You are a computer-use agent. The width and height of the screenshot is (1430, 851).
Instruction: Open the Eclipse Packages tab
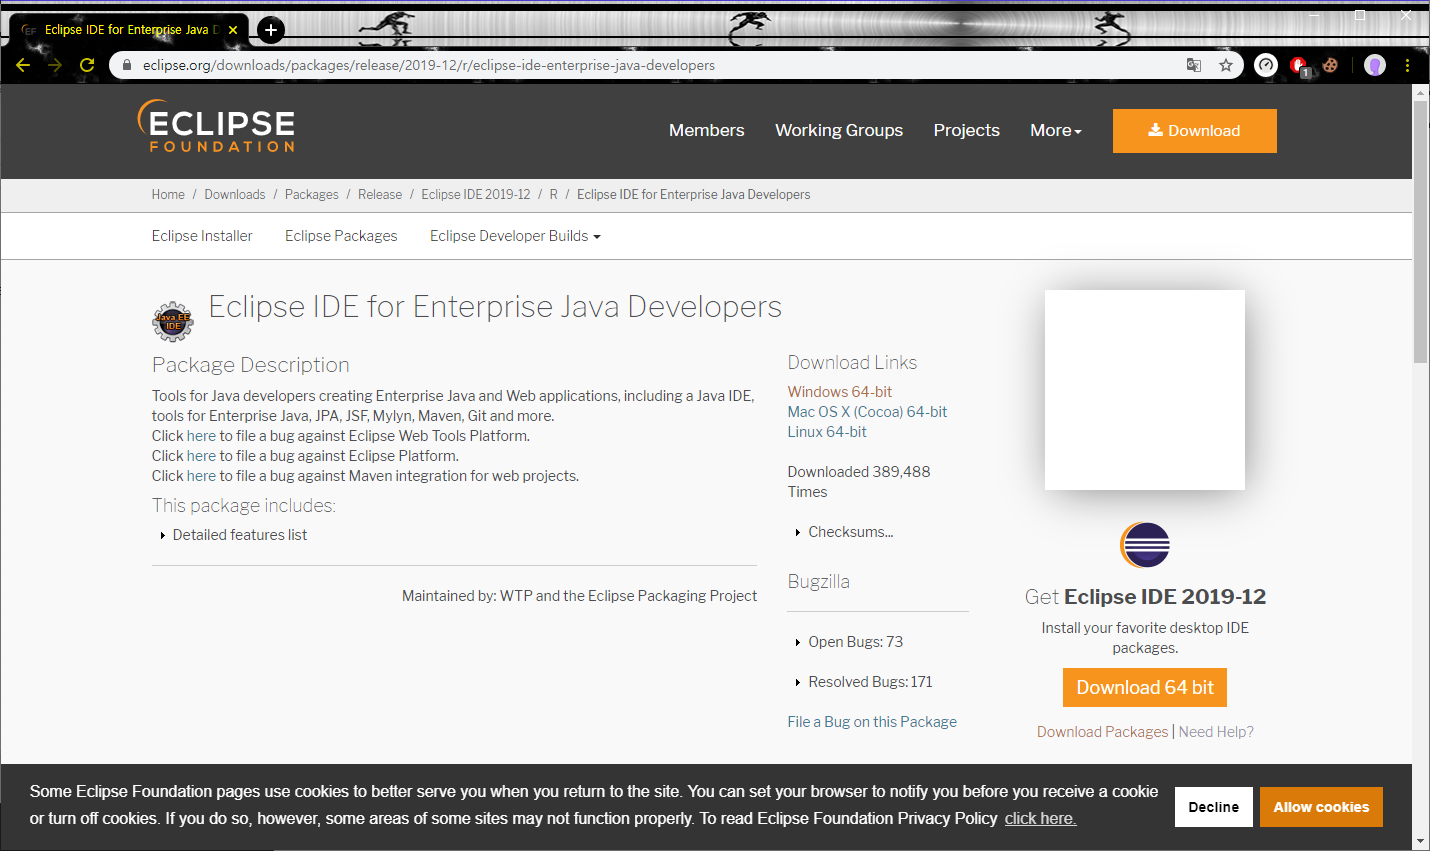[341, 236]
